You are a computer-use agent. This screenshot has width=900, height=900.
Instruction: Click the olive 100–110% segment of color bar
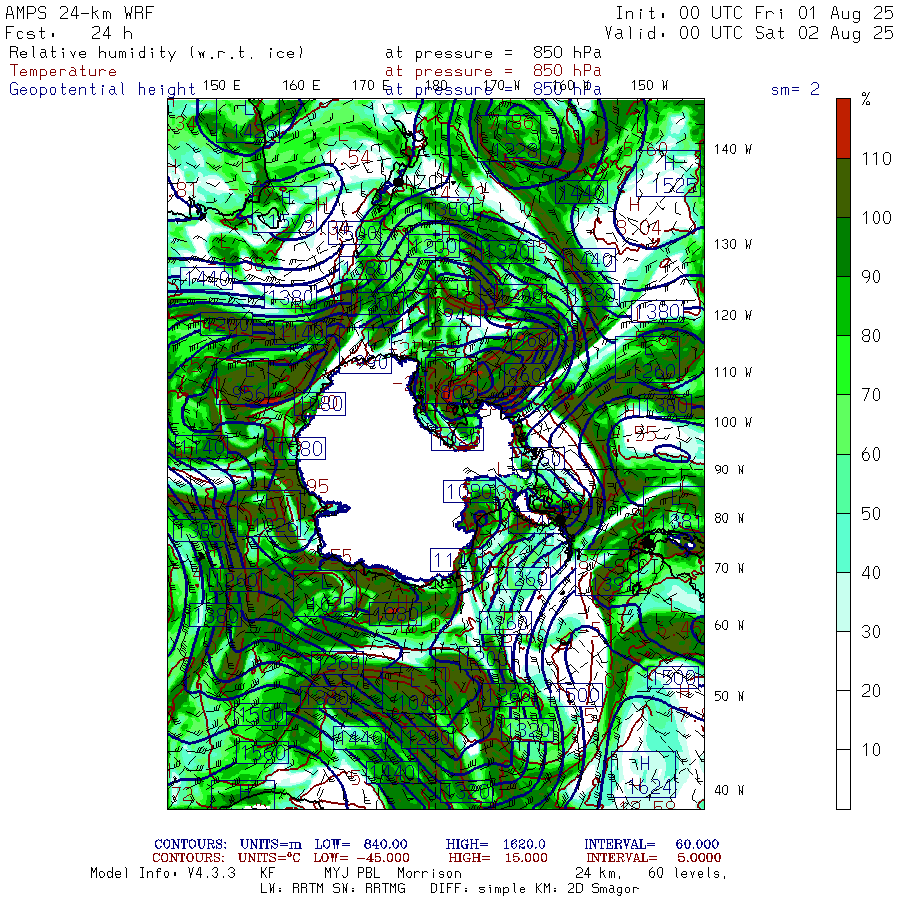(843, 188)
